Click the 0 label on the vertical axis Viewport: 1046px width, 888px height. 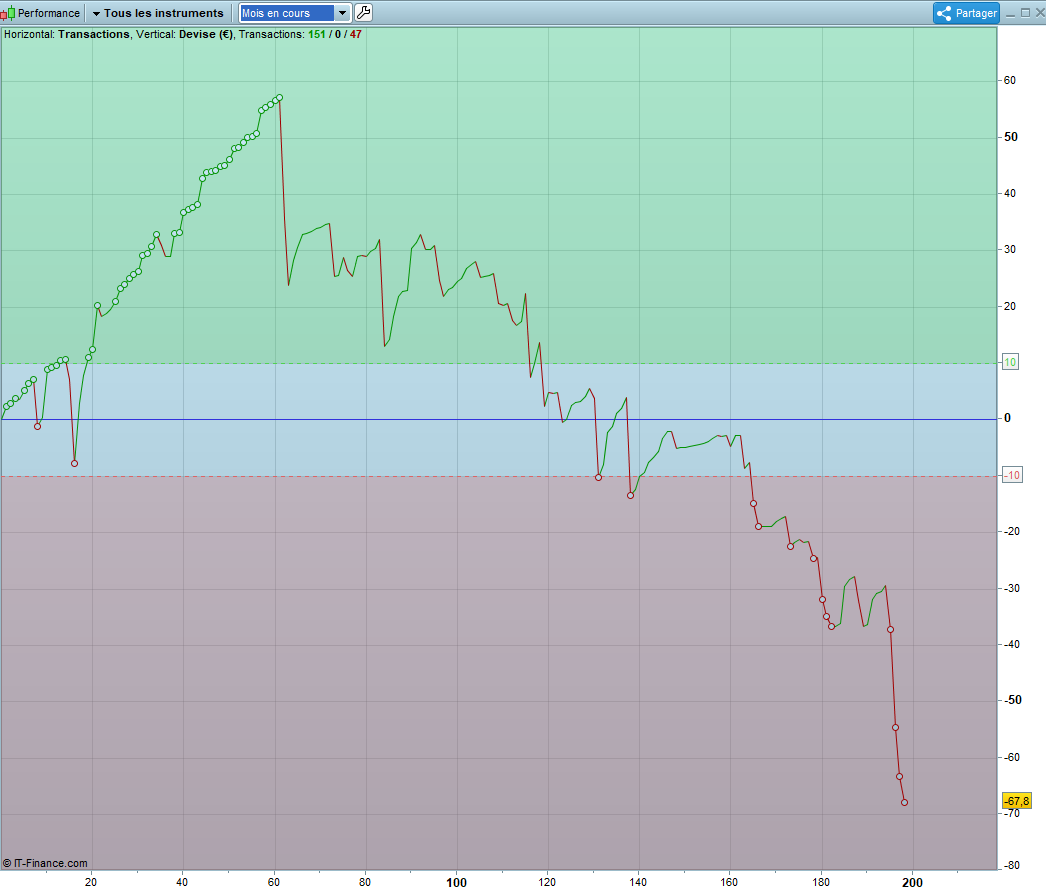(1007, 418)
